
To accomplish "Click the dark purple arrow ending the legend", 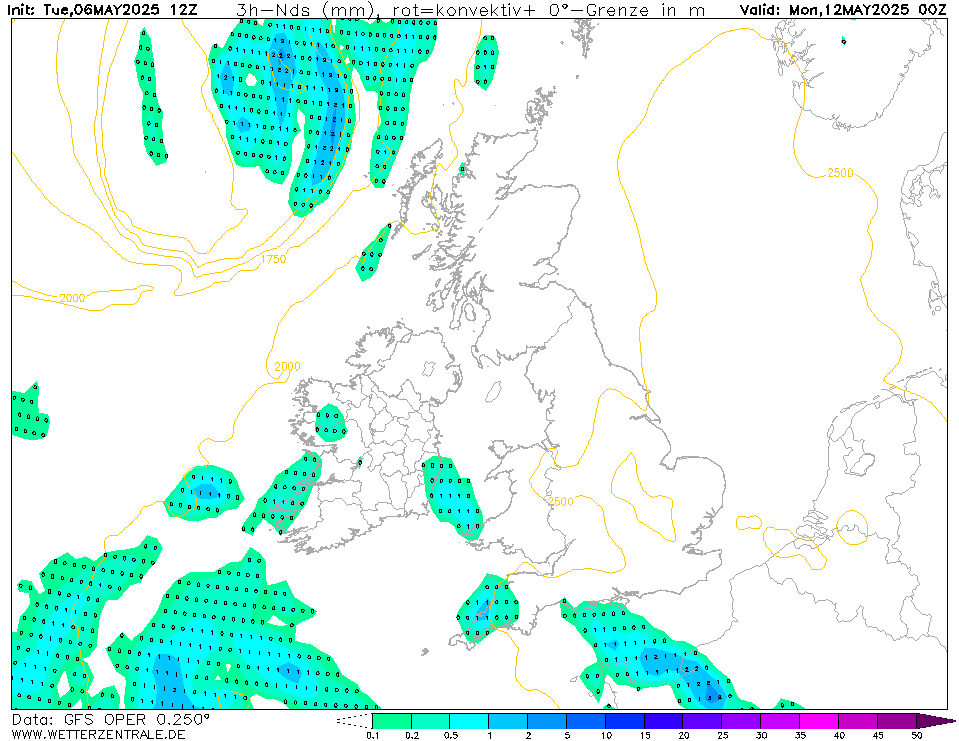I will (935, 721).
